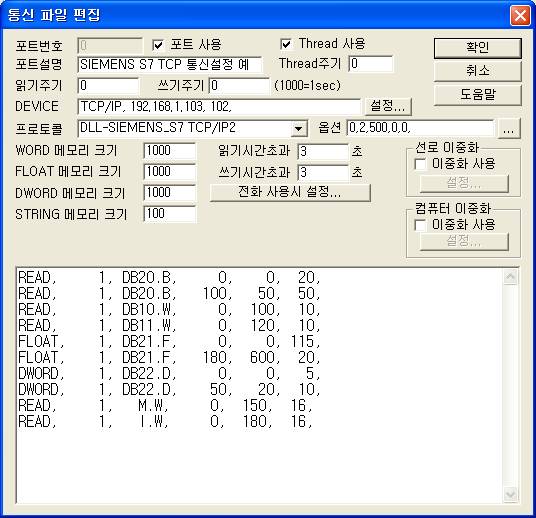Enable 컴퓨터 이중화 사용 checkbox
This screenshot has height=518, width=536.
point(420,225)
